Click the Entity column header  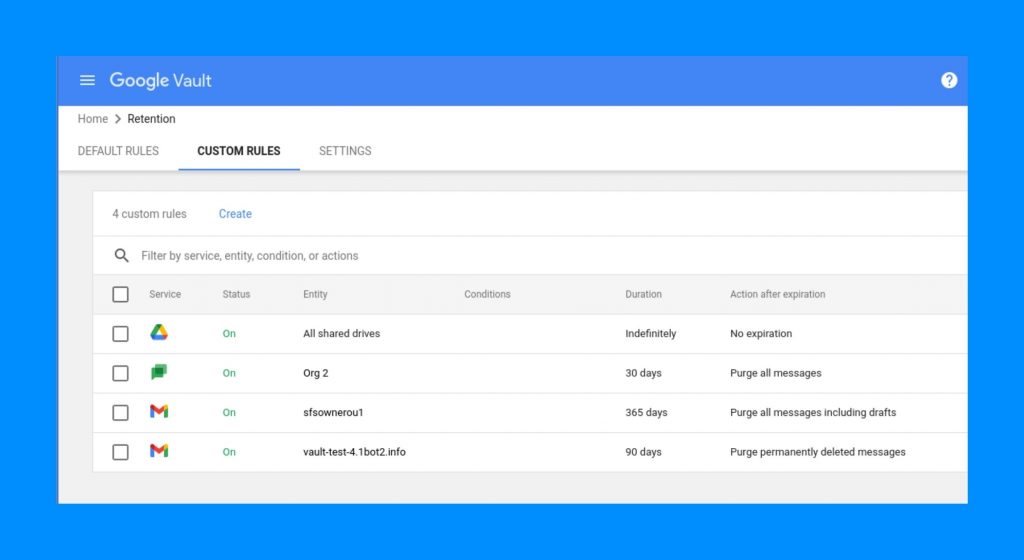tap(315, 294)
